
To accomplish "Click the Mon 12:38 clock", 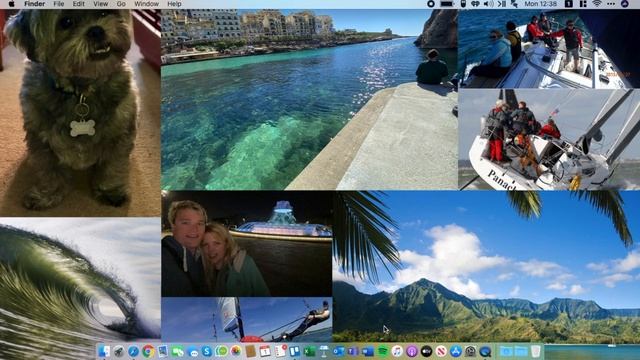I will [540, 4].
